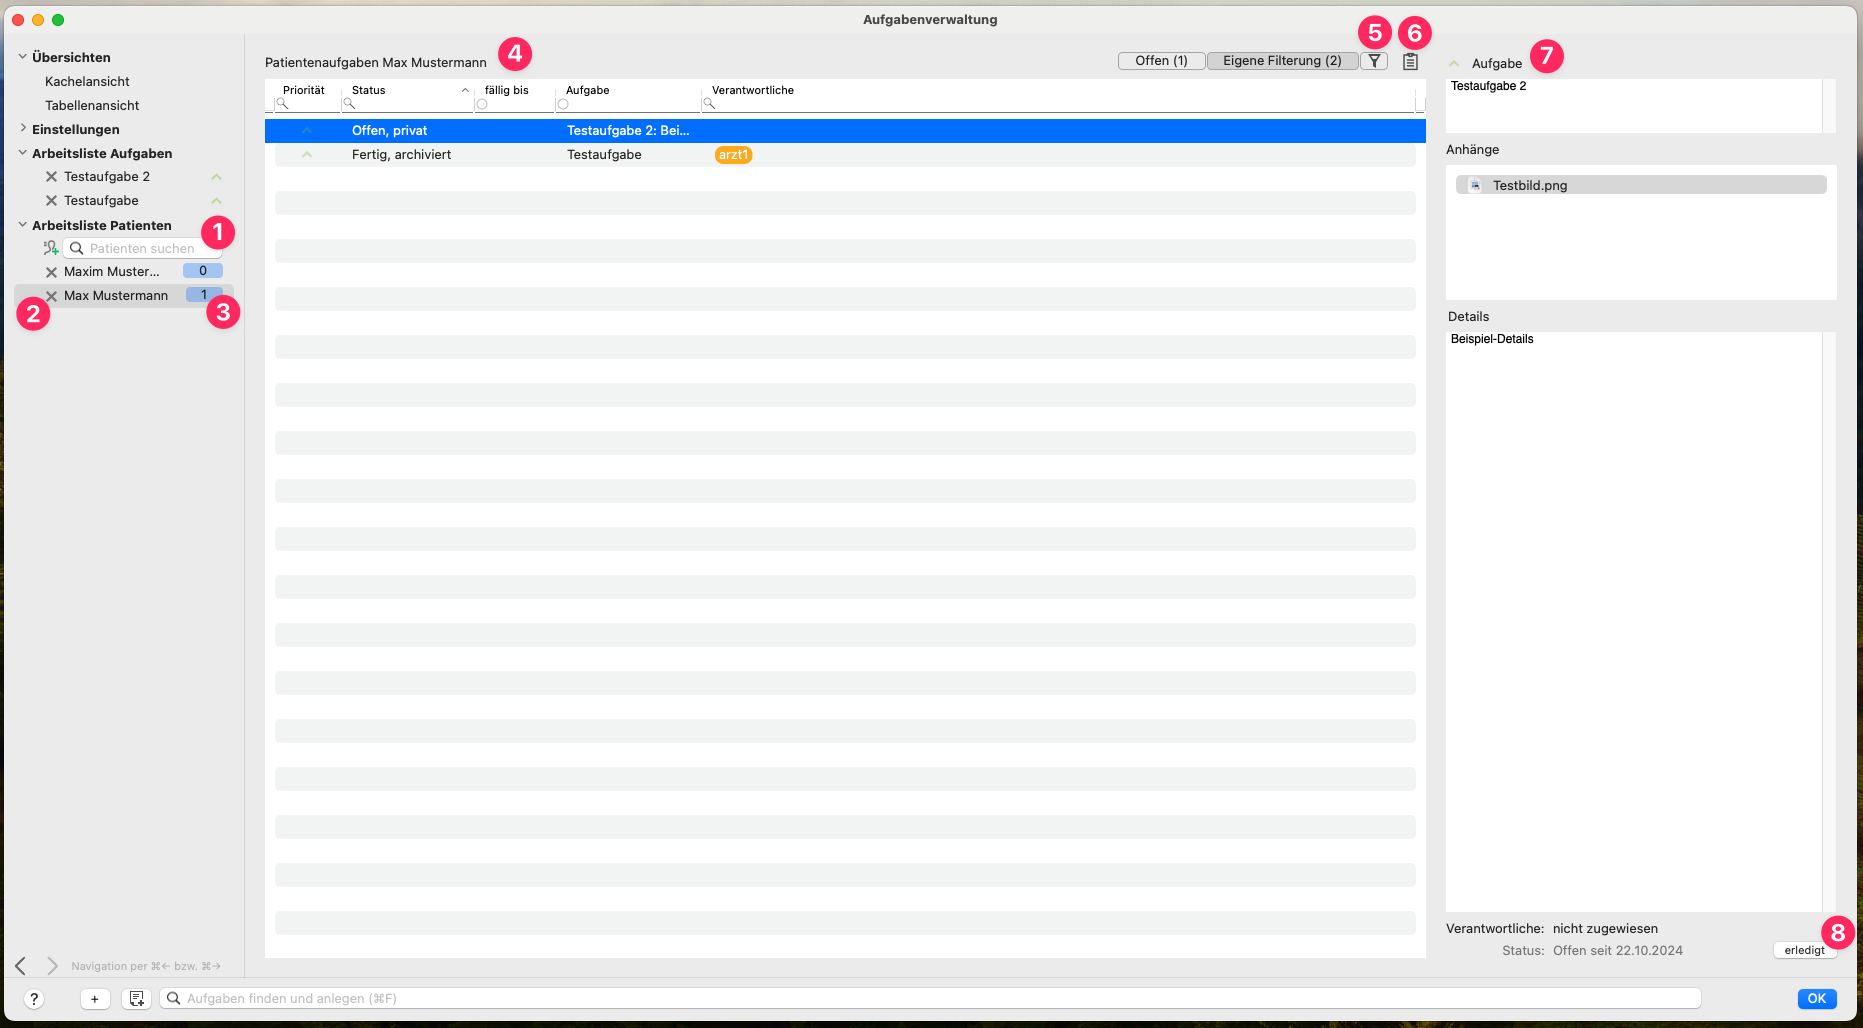Open Kachelansicht view
This screenshot has height=1028, width=1863.
(x=87, y=82)
